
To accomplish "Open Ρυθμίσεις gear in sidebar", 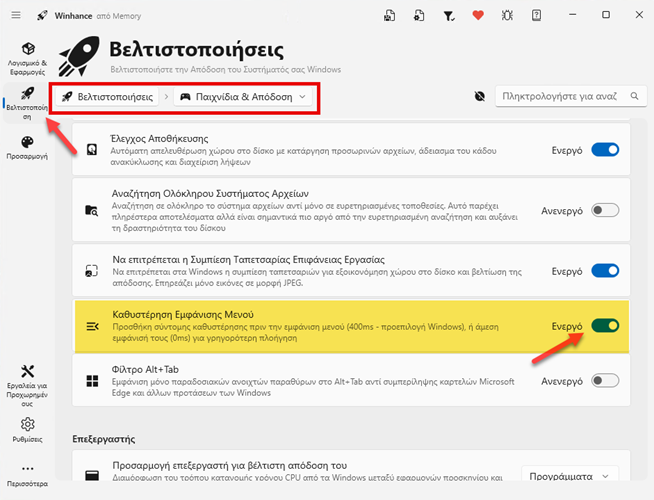I will pos(28,430).
